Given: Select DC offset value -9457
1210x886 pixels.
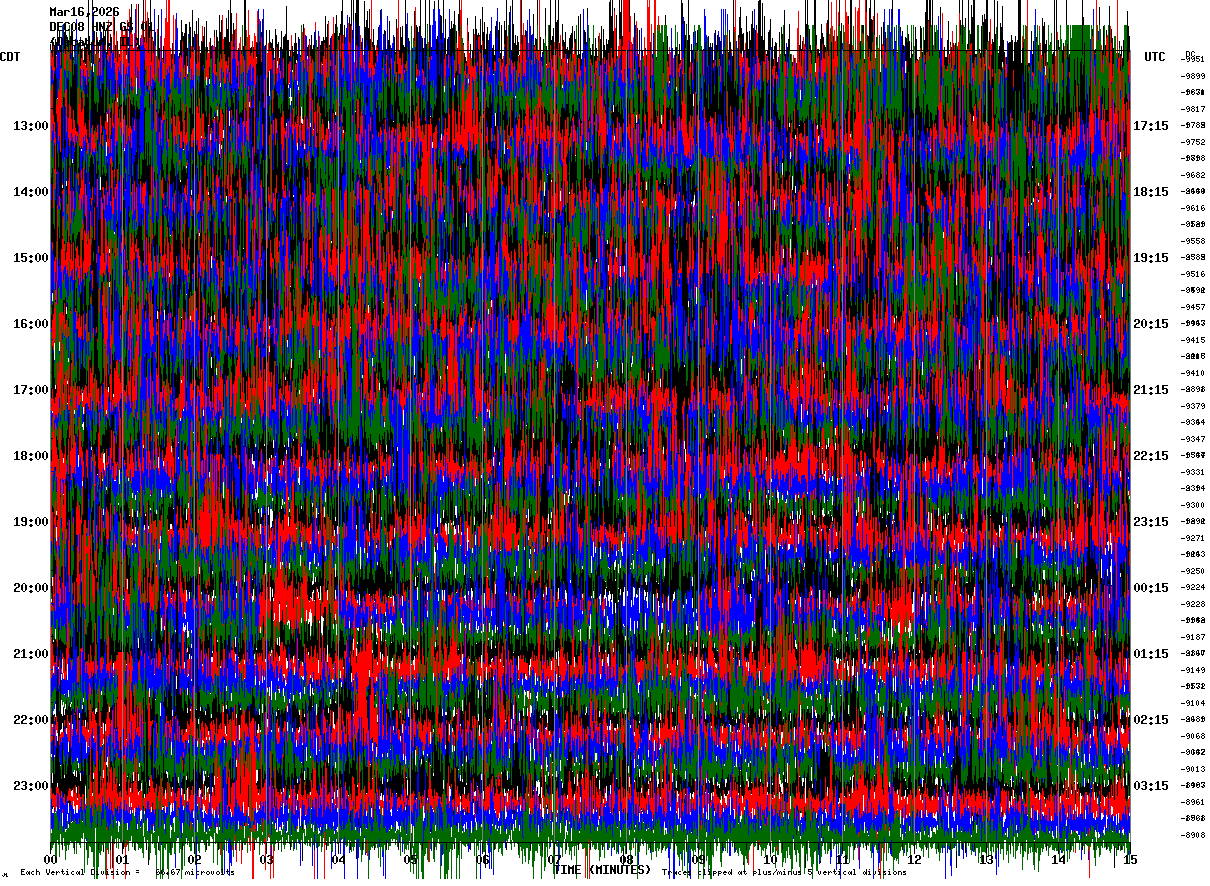Looking at the screenshot, I should pyautogui.click(x=1195, y=307).
